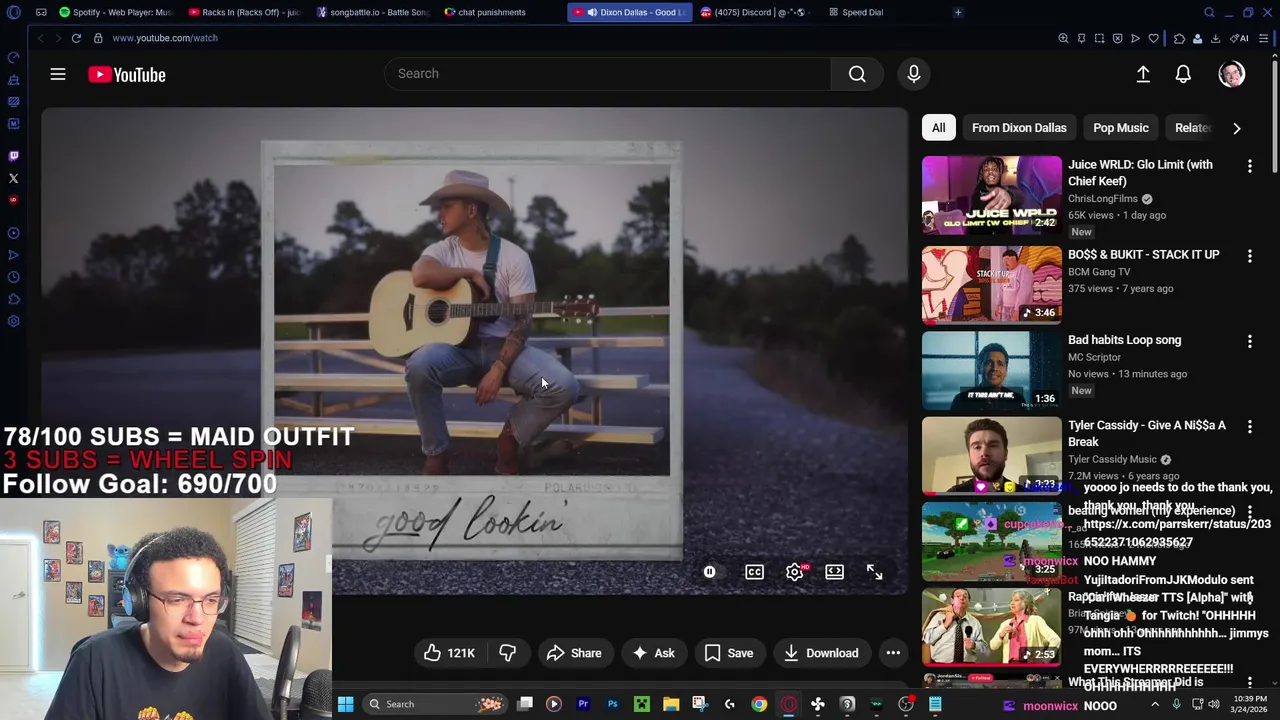Viewport: 1280px width, 720px height.
Task: Pause the video with the player button
Action: (x=709, y=572)
